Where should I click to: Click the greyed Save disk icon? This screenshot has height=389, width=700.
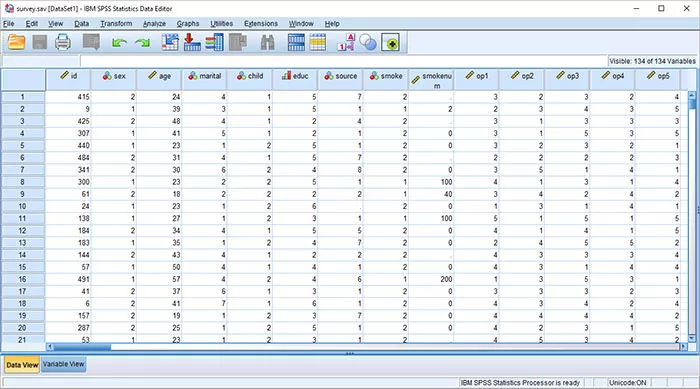[x=40, y=42]
